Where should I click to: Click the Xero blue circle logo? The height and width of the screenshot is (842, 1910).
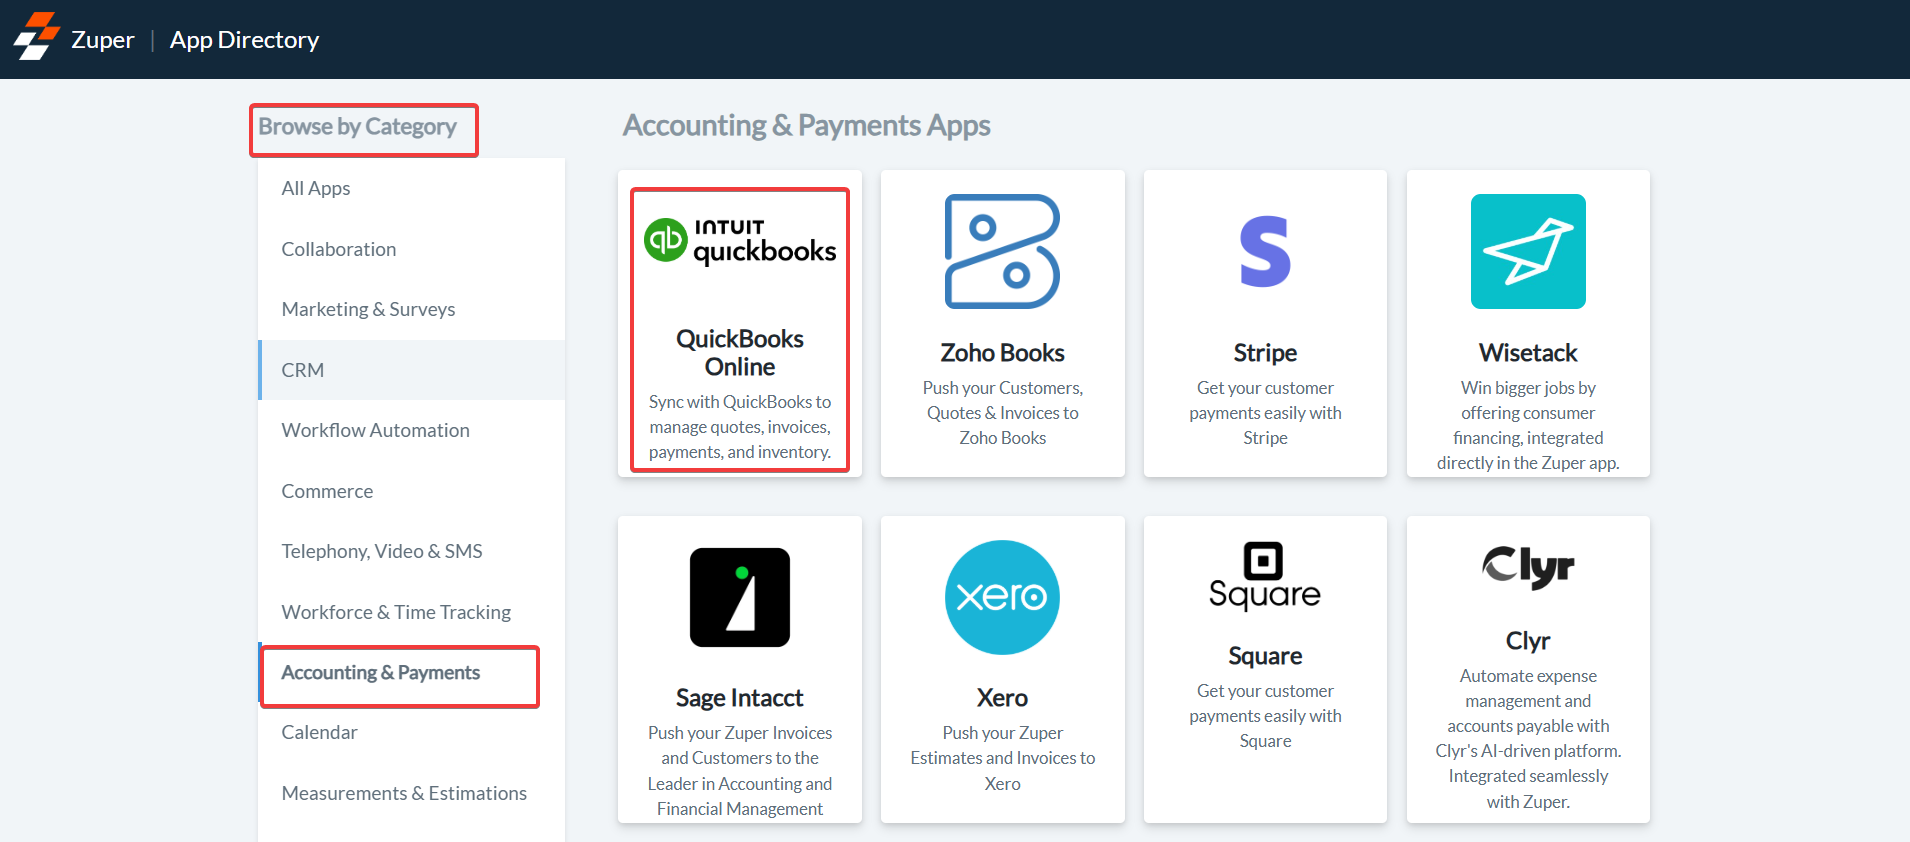(x=1002, y=597)
